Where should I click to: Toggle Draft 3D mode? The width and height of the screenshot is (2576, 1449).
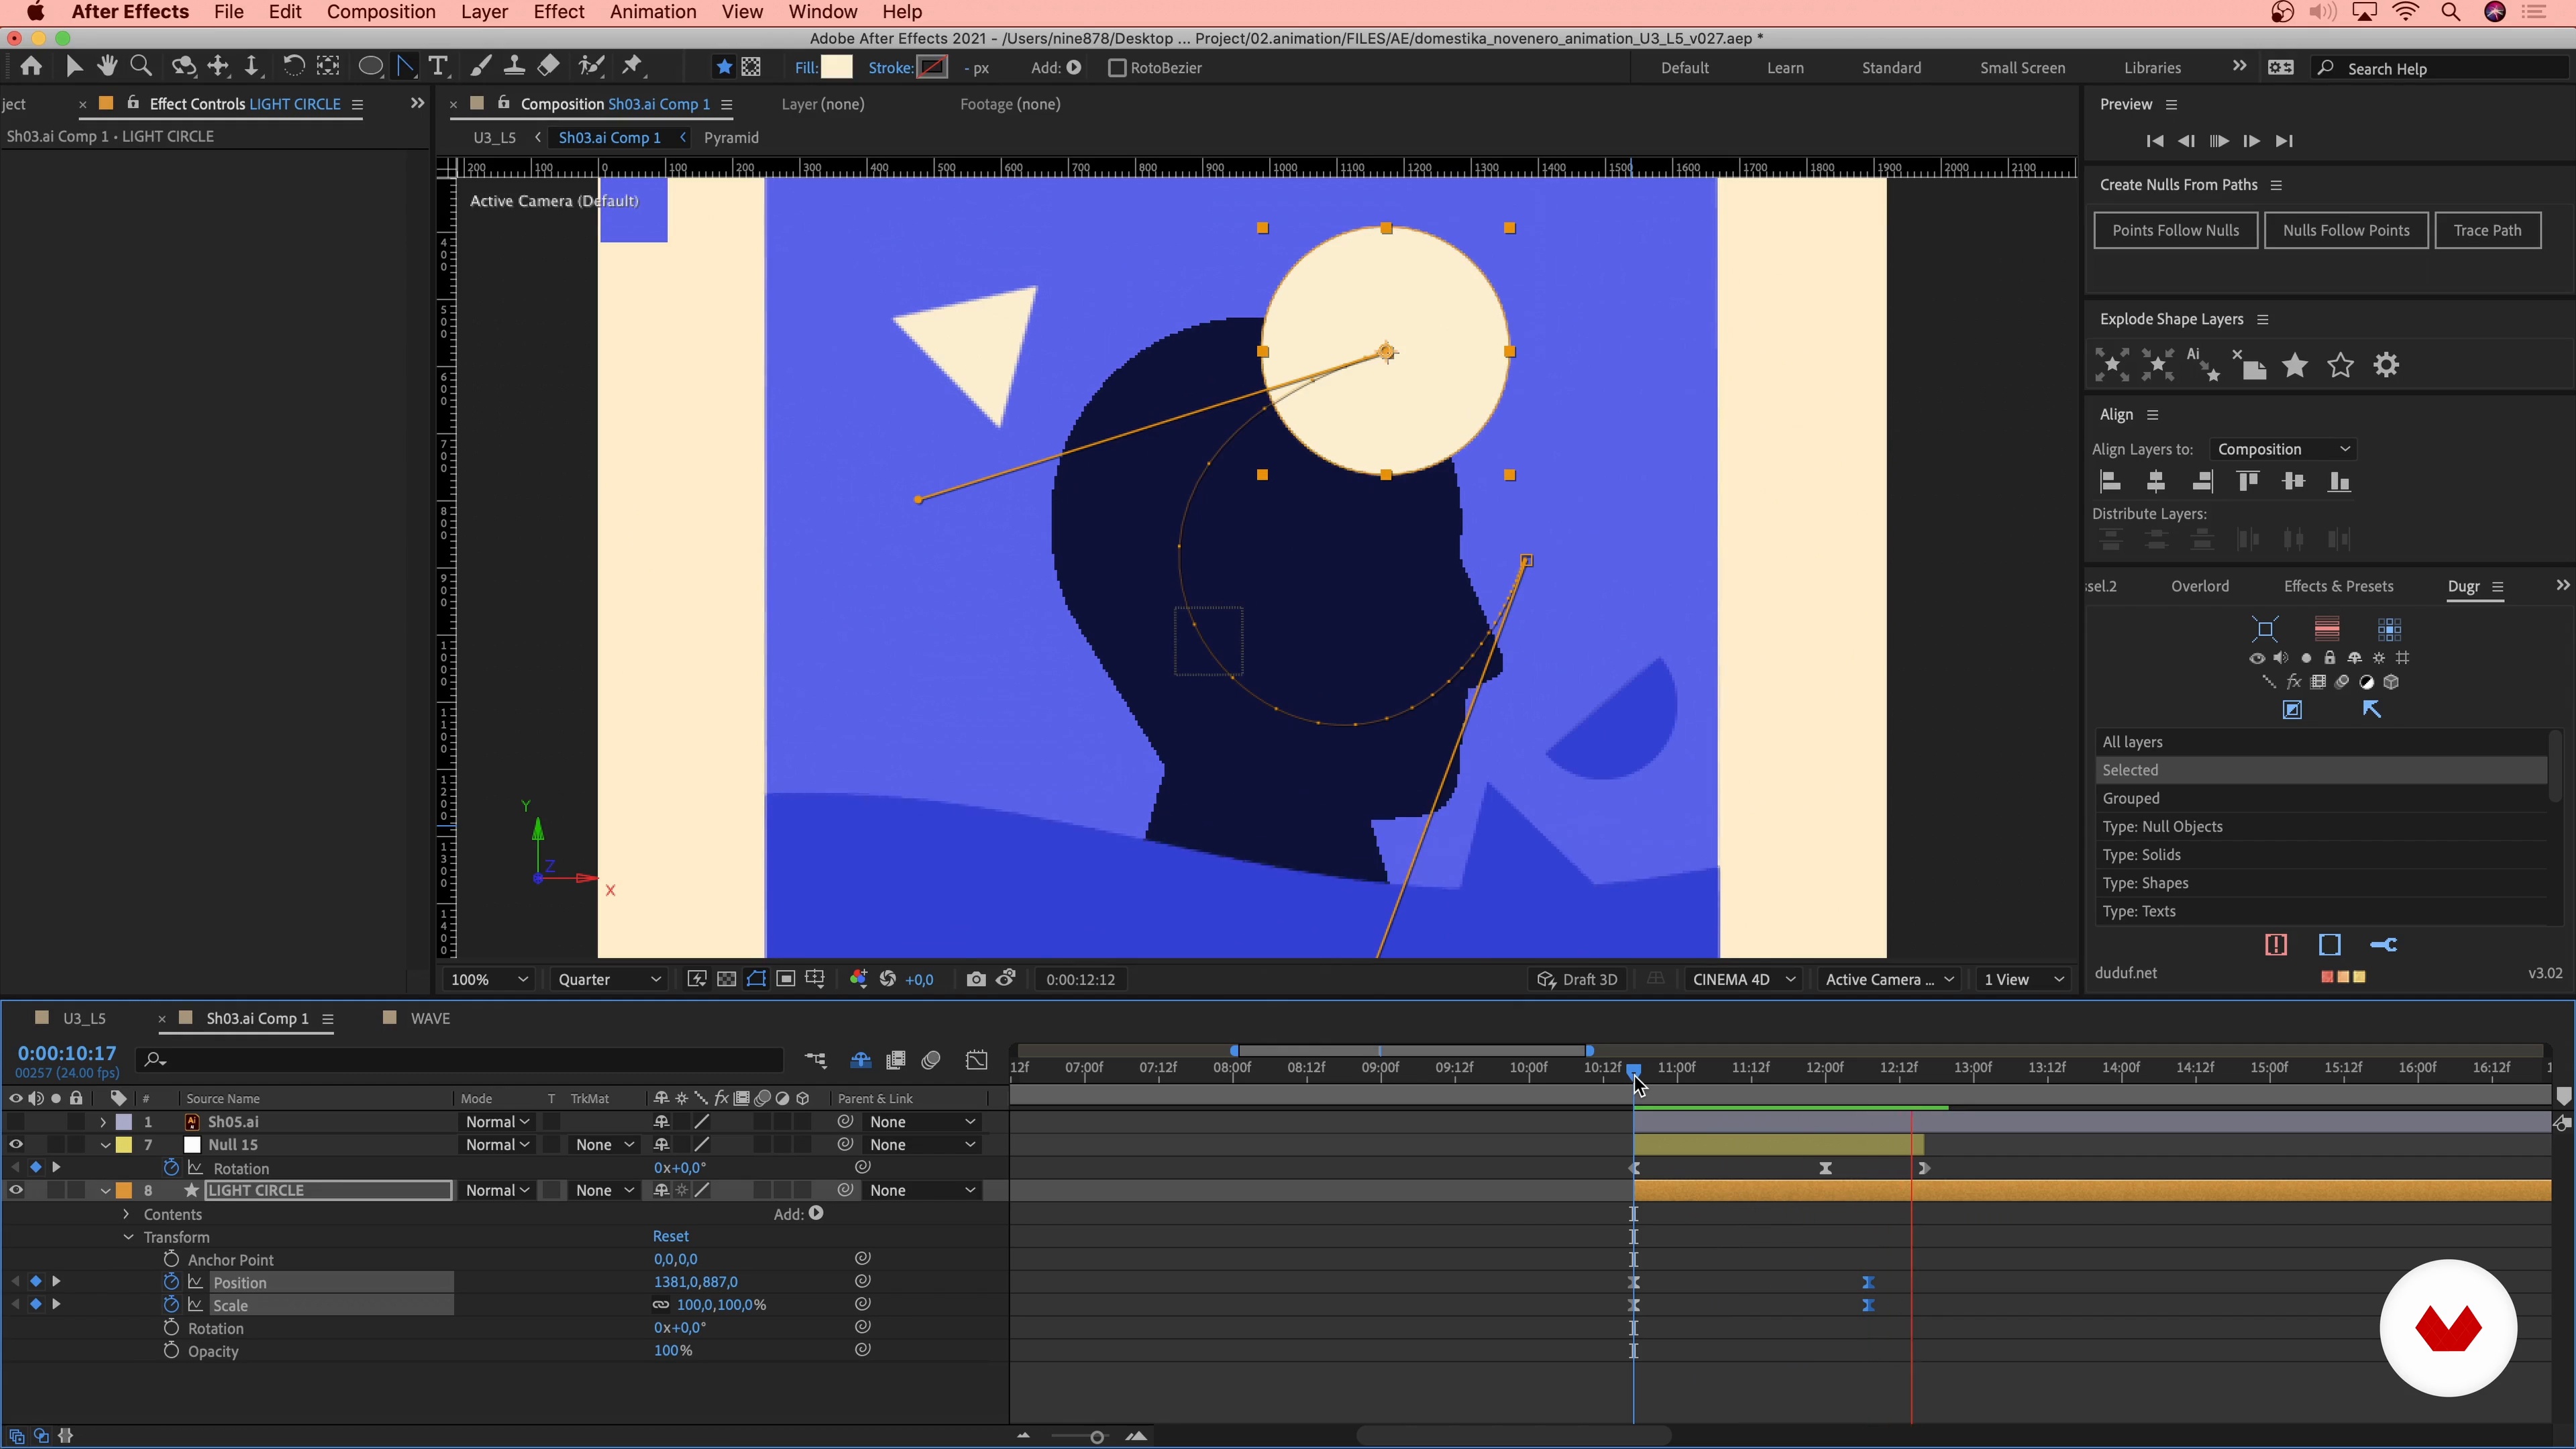click(x=1577, y=979)
